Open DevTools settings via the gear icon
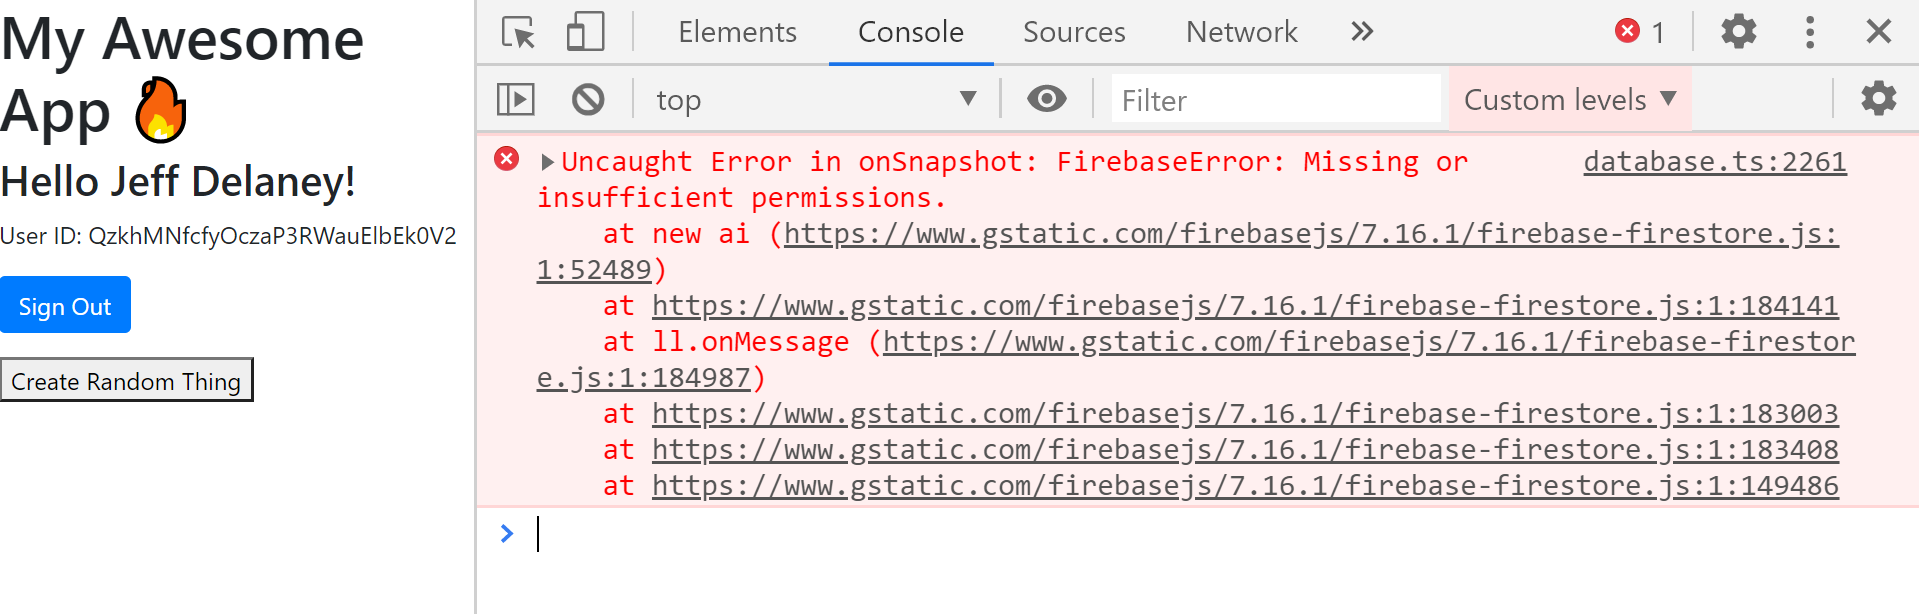 [x=1737, y=31]
